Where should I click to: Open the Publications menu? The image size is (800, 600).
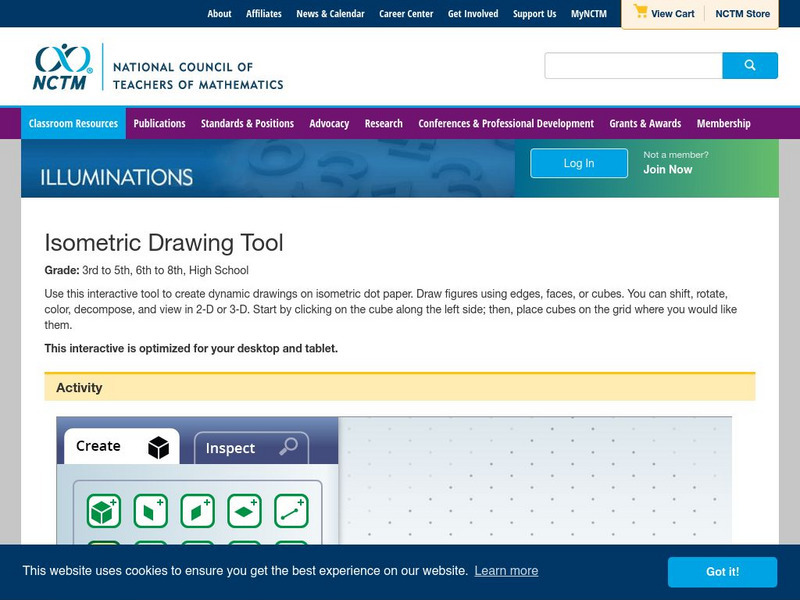(159, 124)
